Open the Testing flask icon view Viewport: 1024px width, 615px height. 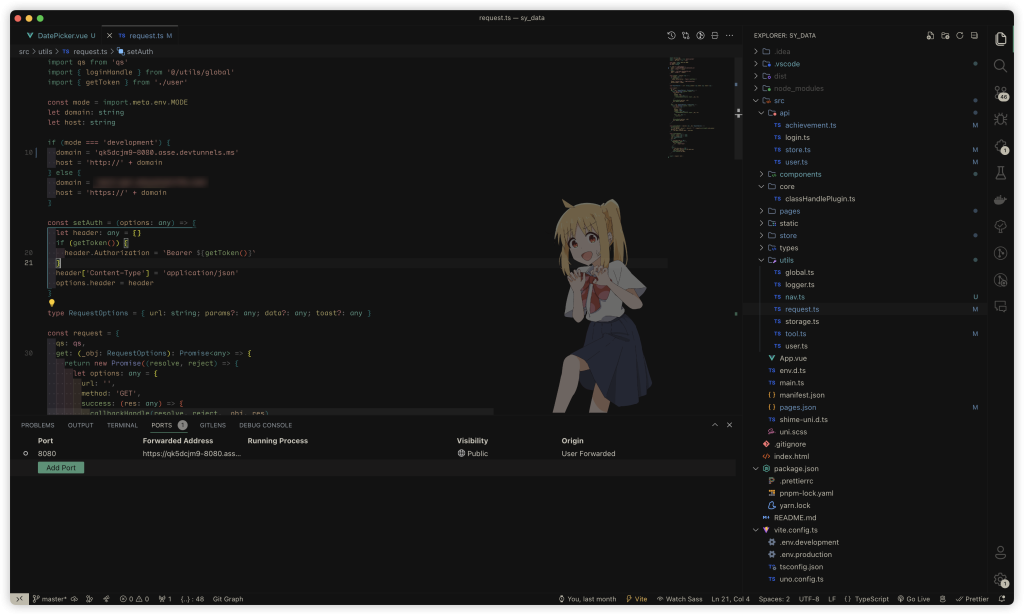coord(1000,173)
